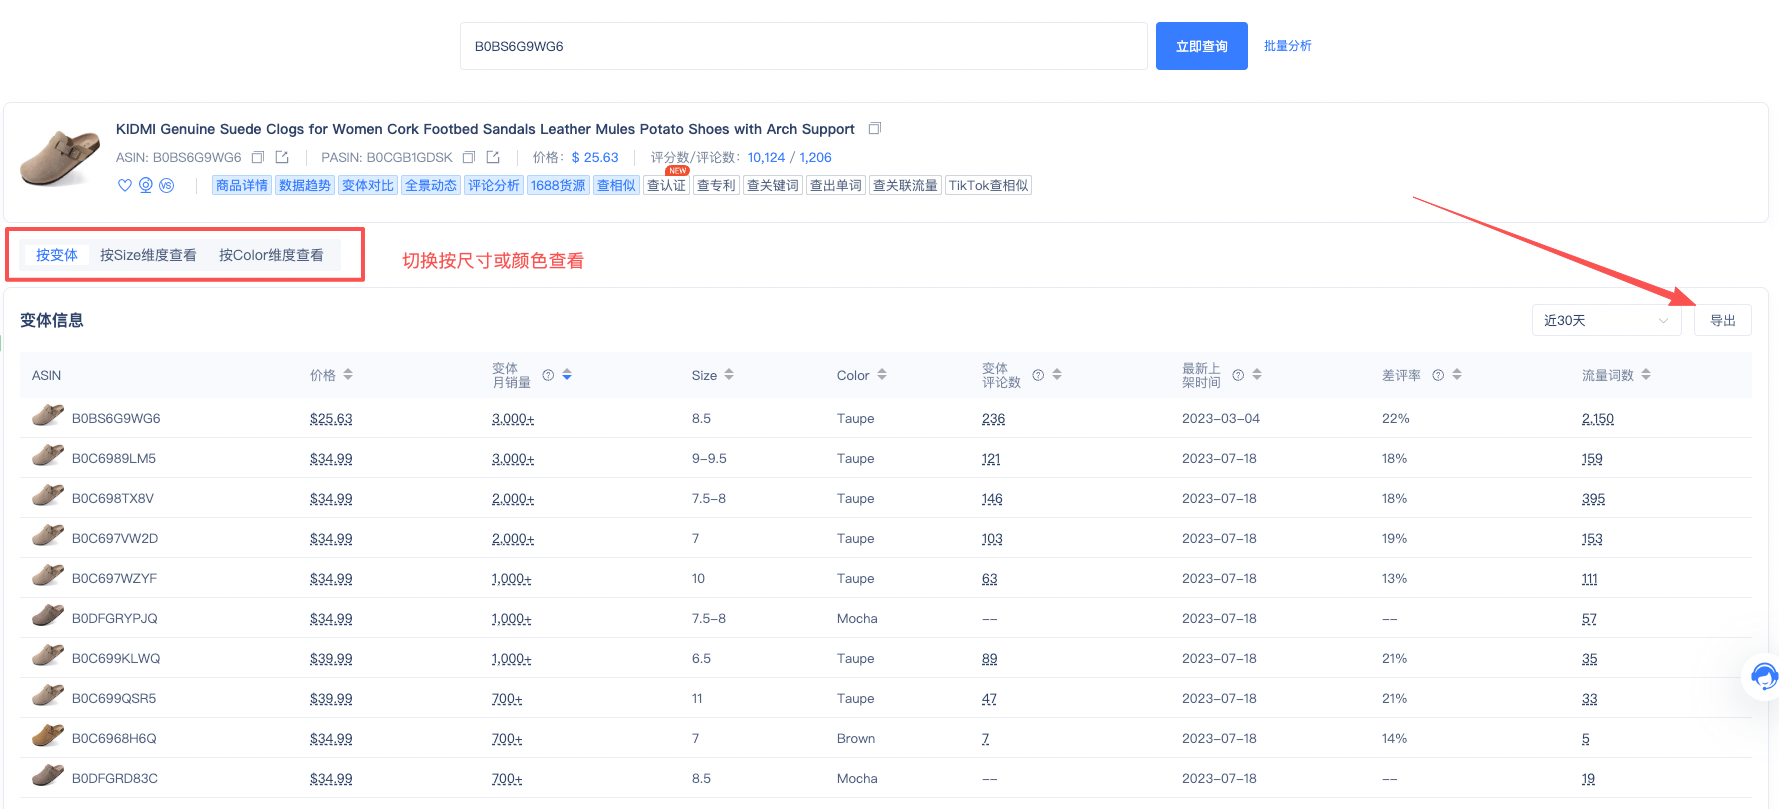Screen dimensions: 1779x809
Task: Click the product title KIDMI Genuine Suede Clogs
Action: click(x=485, y=129)
